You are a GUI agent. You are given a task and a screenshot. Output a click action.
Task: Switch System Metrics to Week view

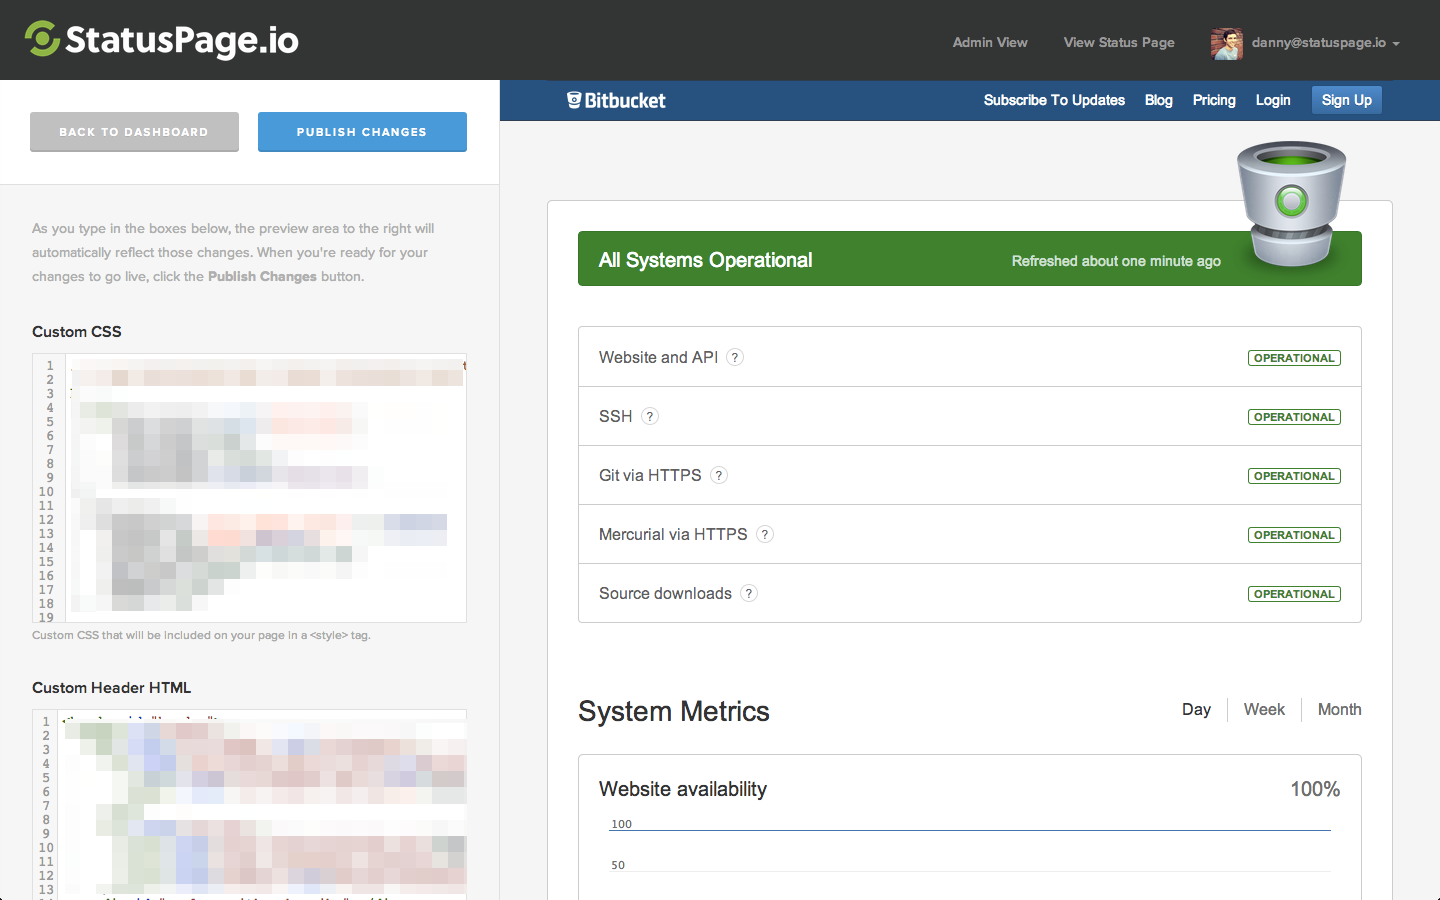1264,709
